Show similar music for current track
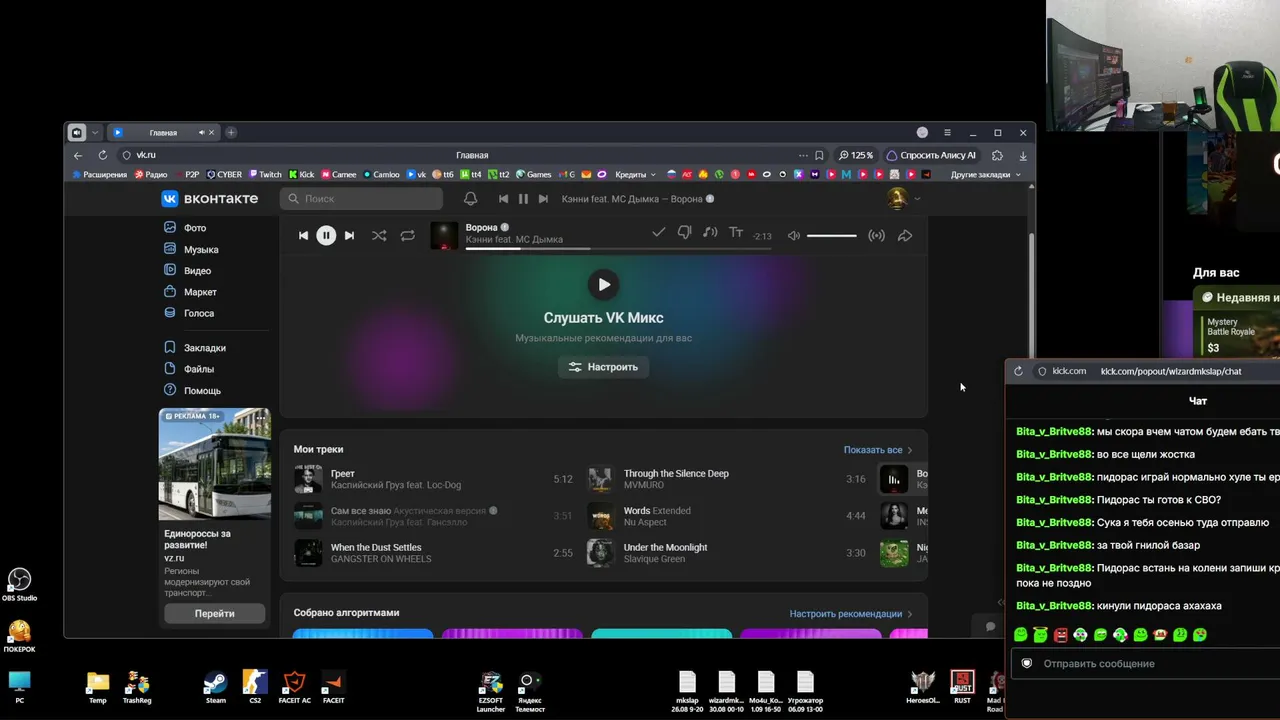 710,233
